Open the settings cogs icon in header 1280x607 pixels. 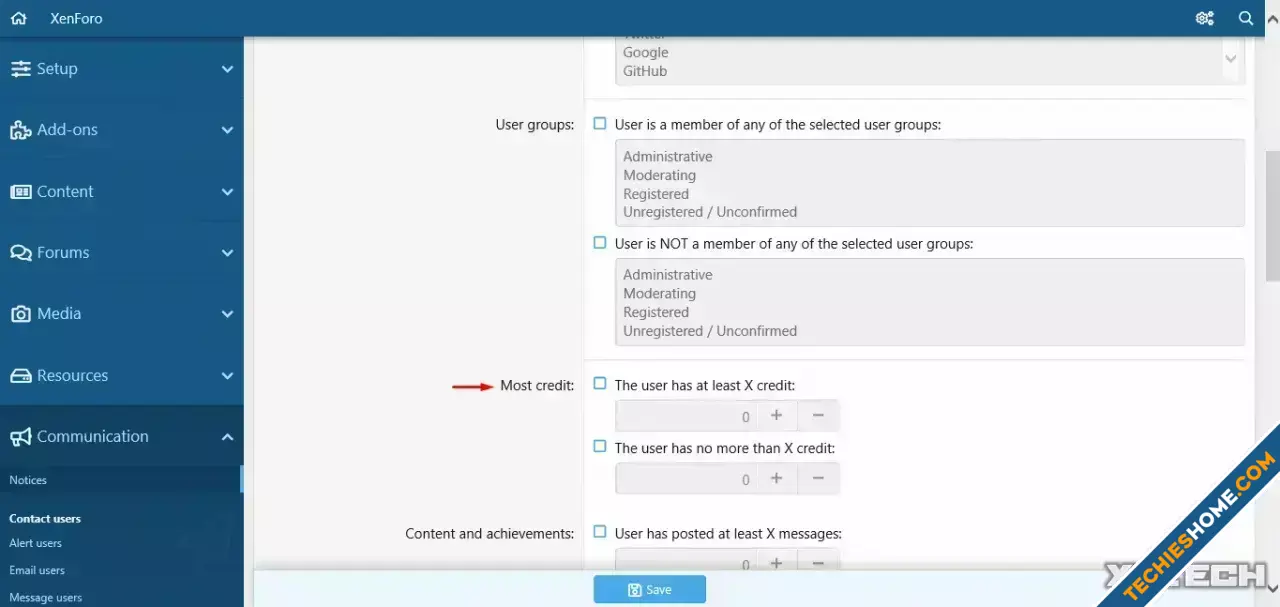[x=1205, y=18]
